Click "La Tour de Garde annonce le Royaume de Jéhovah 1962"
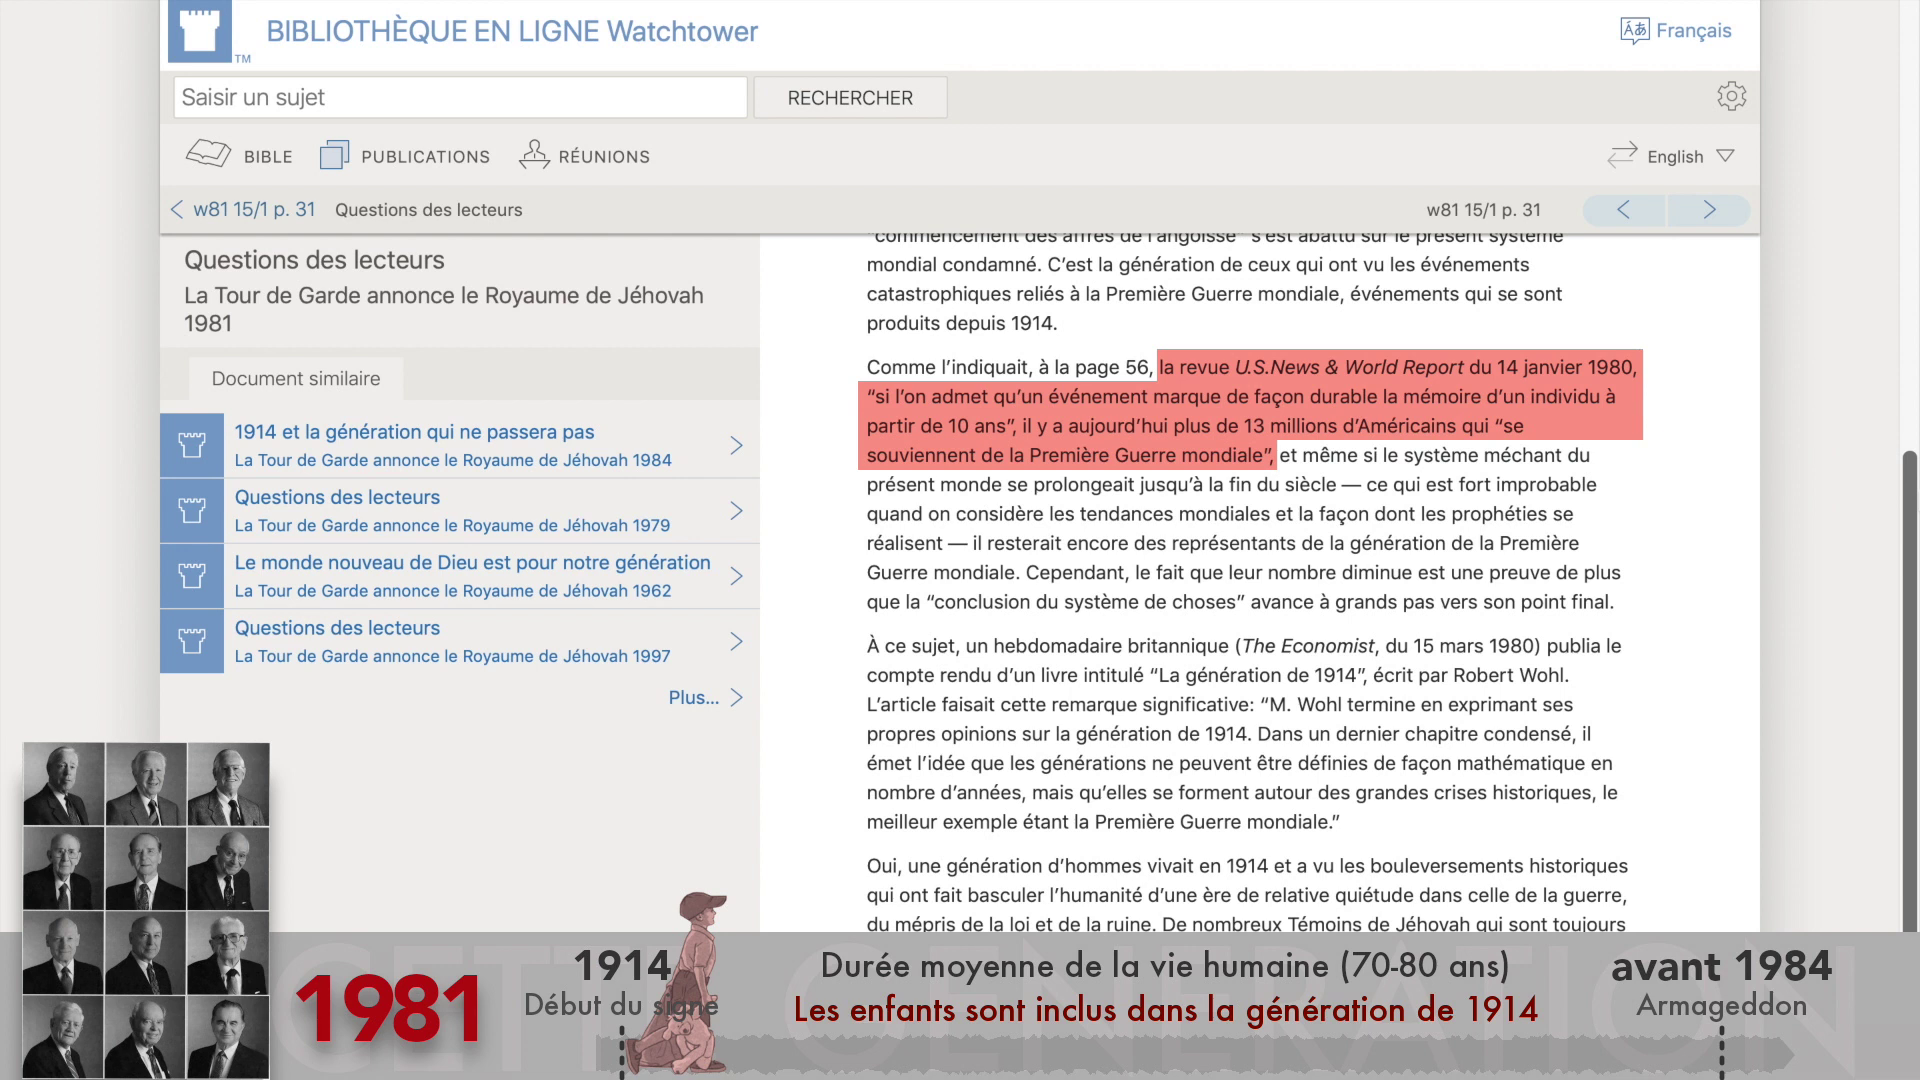1920x1080 pixels. [x=453, y=591]
